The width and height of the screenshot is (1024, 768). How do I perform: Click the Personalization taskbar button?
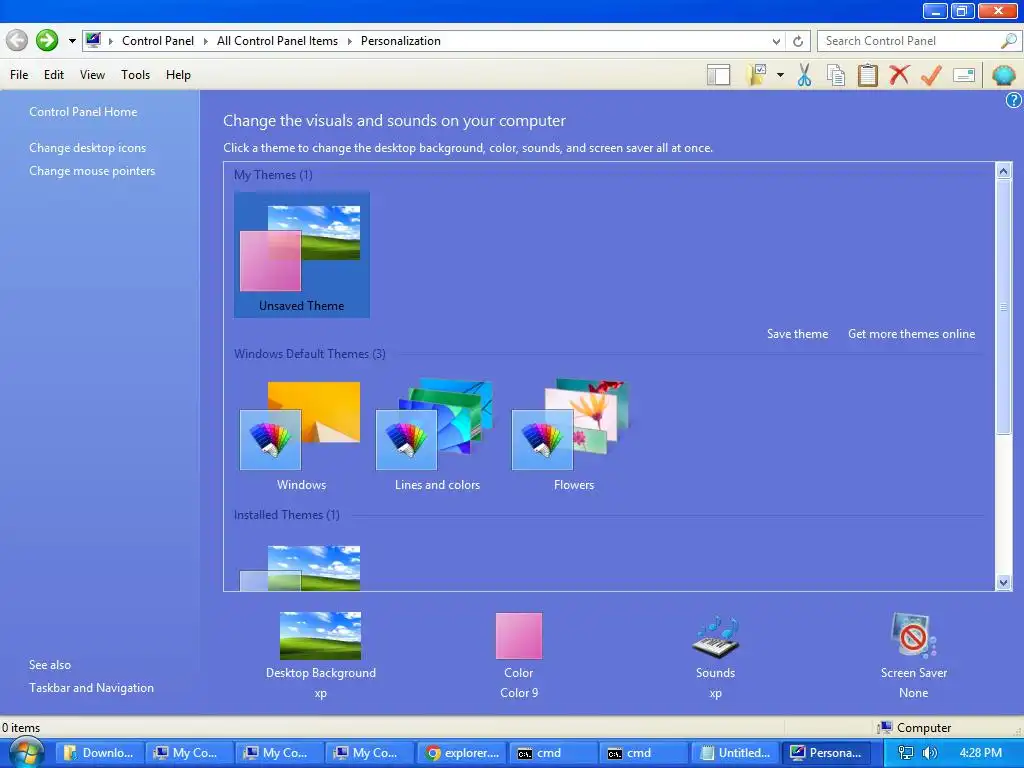[827, 753]
